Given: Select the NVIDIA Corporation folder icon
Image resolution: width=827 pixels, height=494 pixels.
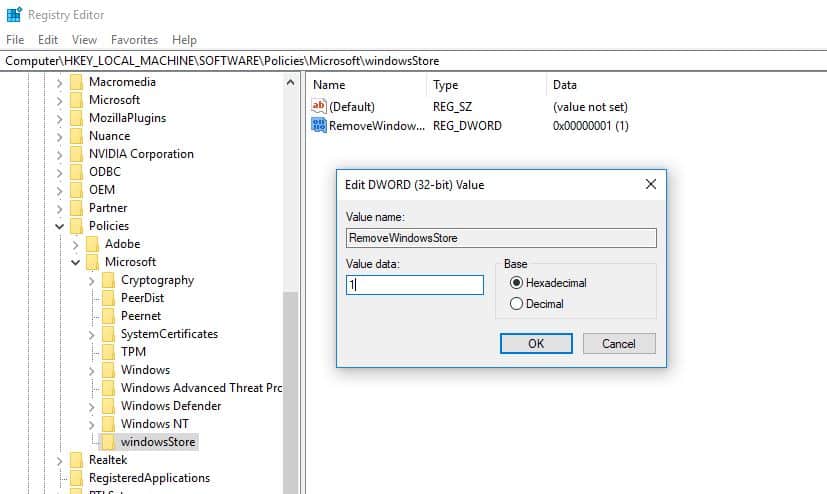Looking at the screenshot, I should pos(76,153).
